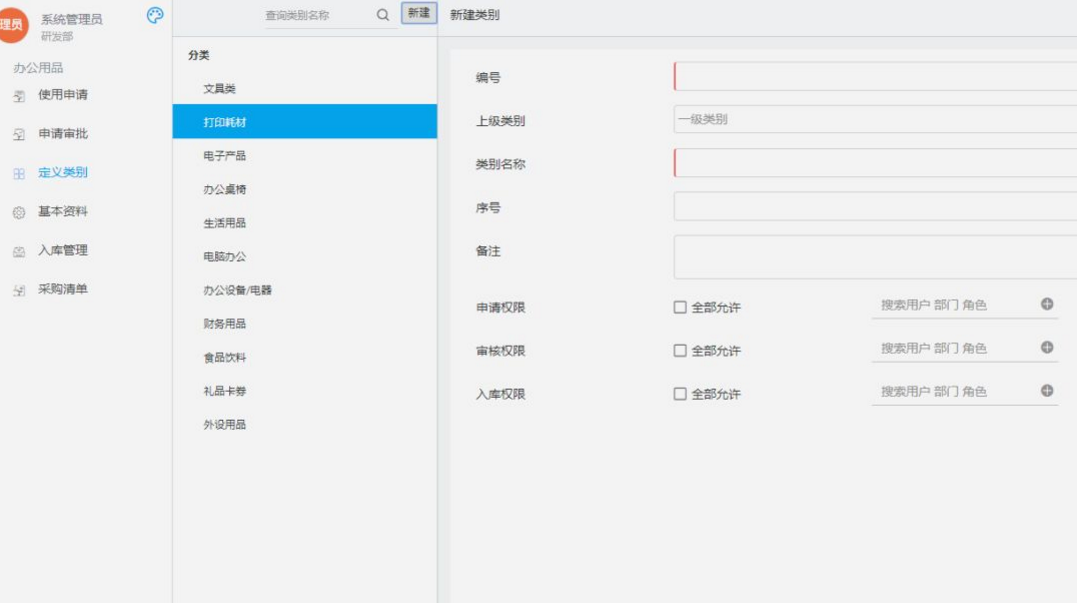Click the orange user avatar
This screenshot has width=1077, height=603.
tap(12, 25)
